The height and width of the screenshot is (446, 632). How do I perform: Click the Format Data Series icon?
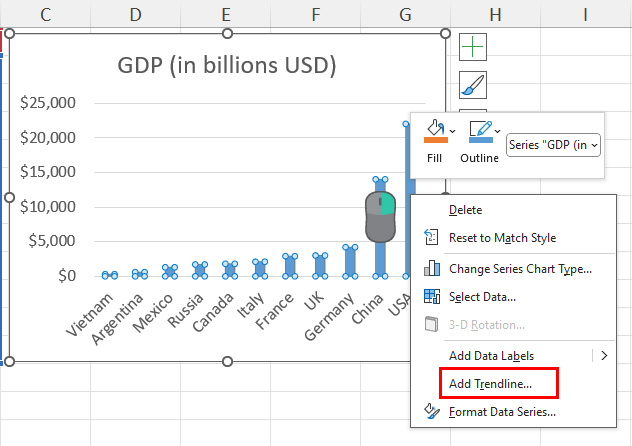tap(432, 411)
